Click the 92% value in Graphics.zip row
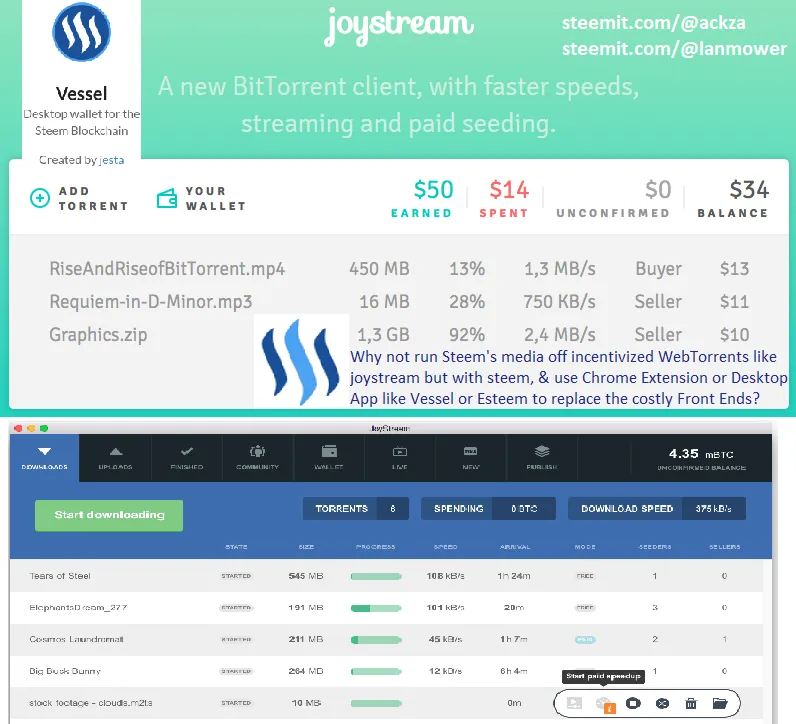 click(467, 335)
